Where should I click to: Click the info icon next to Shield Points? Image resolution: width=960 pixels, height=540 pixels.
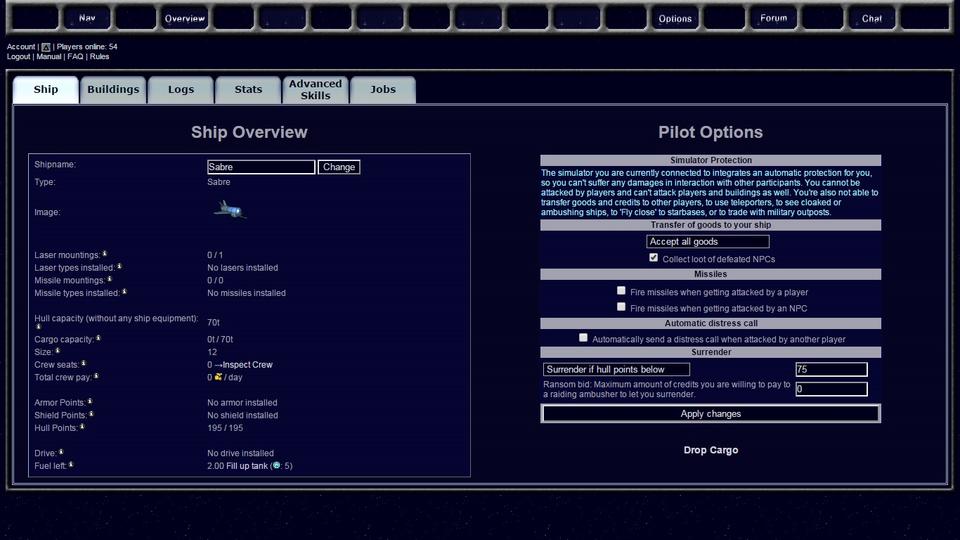(91, 414)
